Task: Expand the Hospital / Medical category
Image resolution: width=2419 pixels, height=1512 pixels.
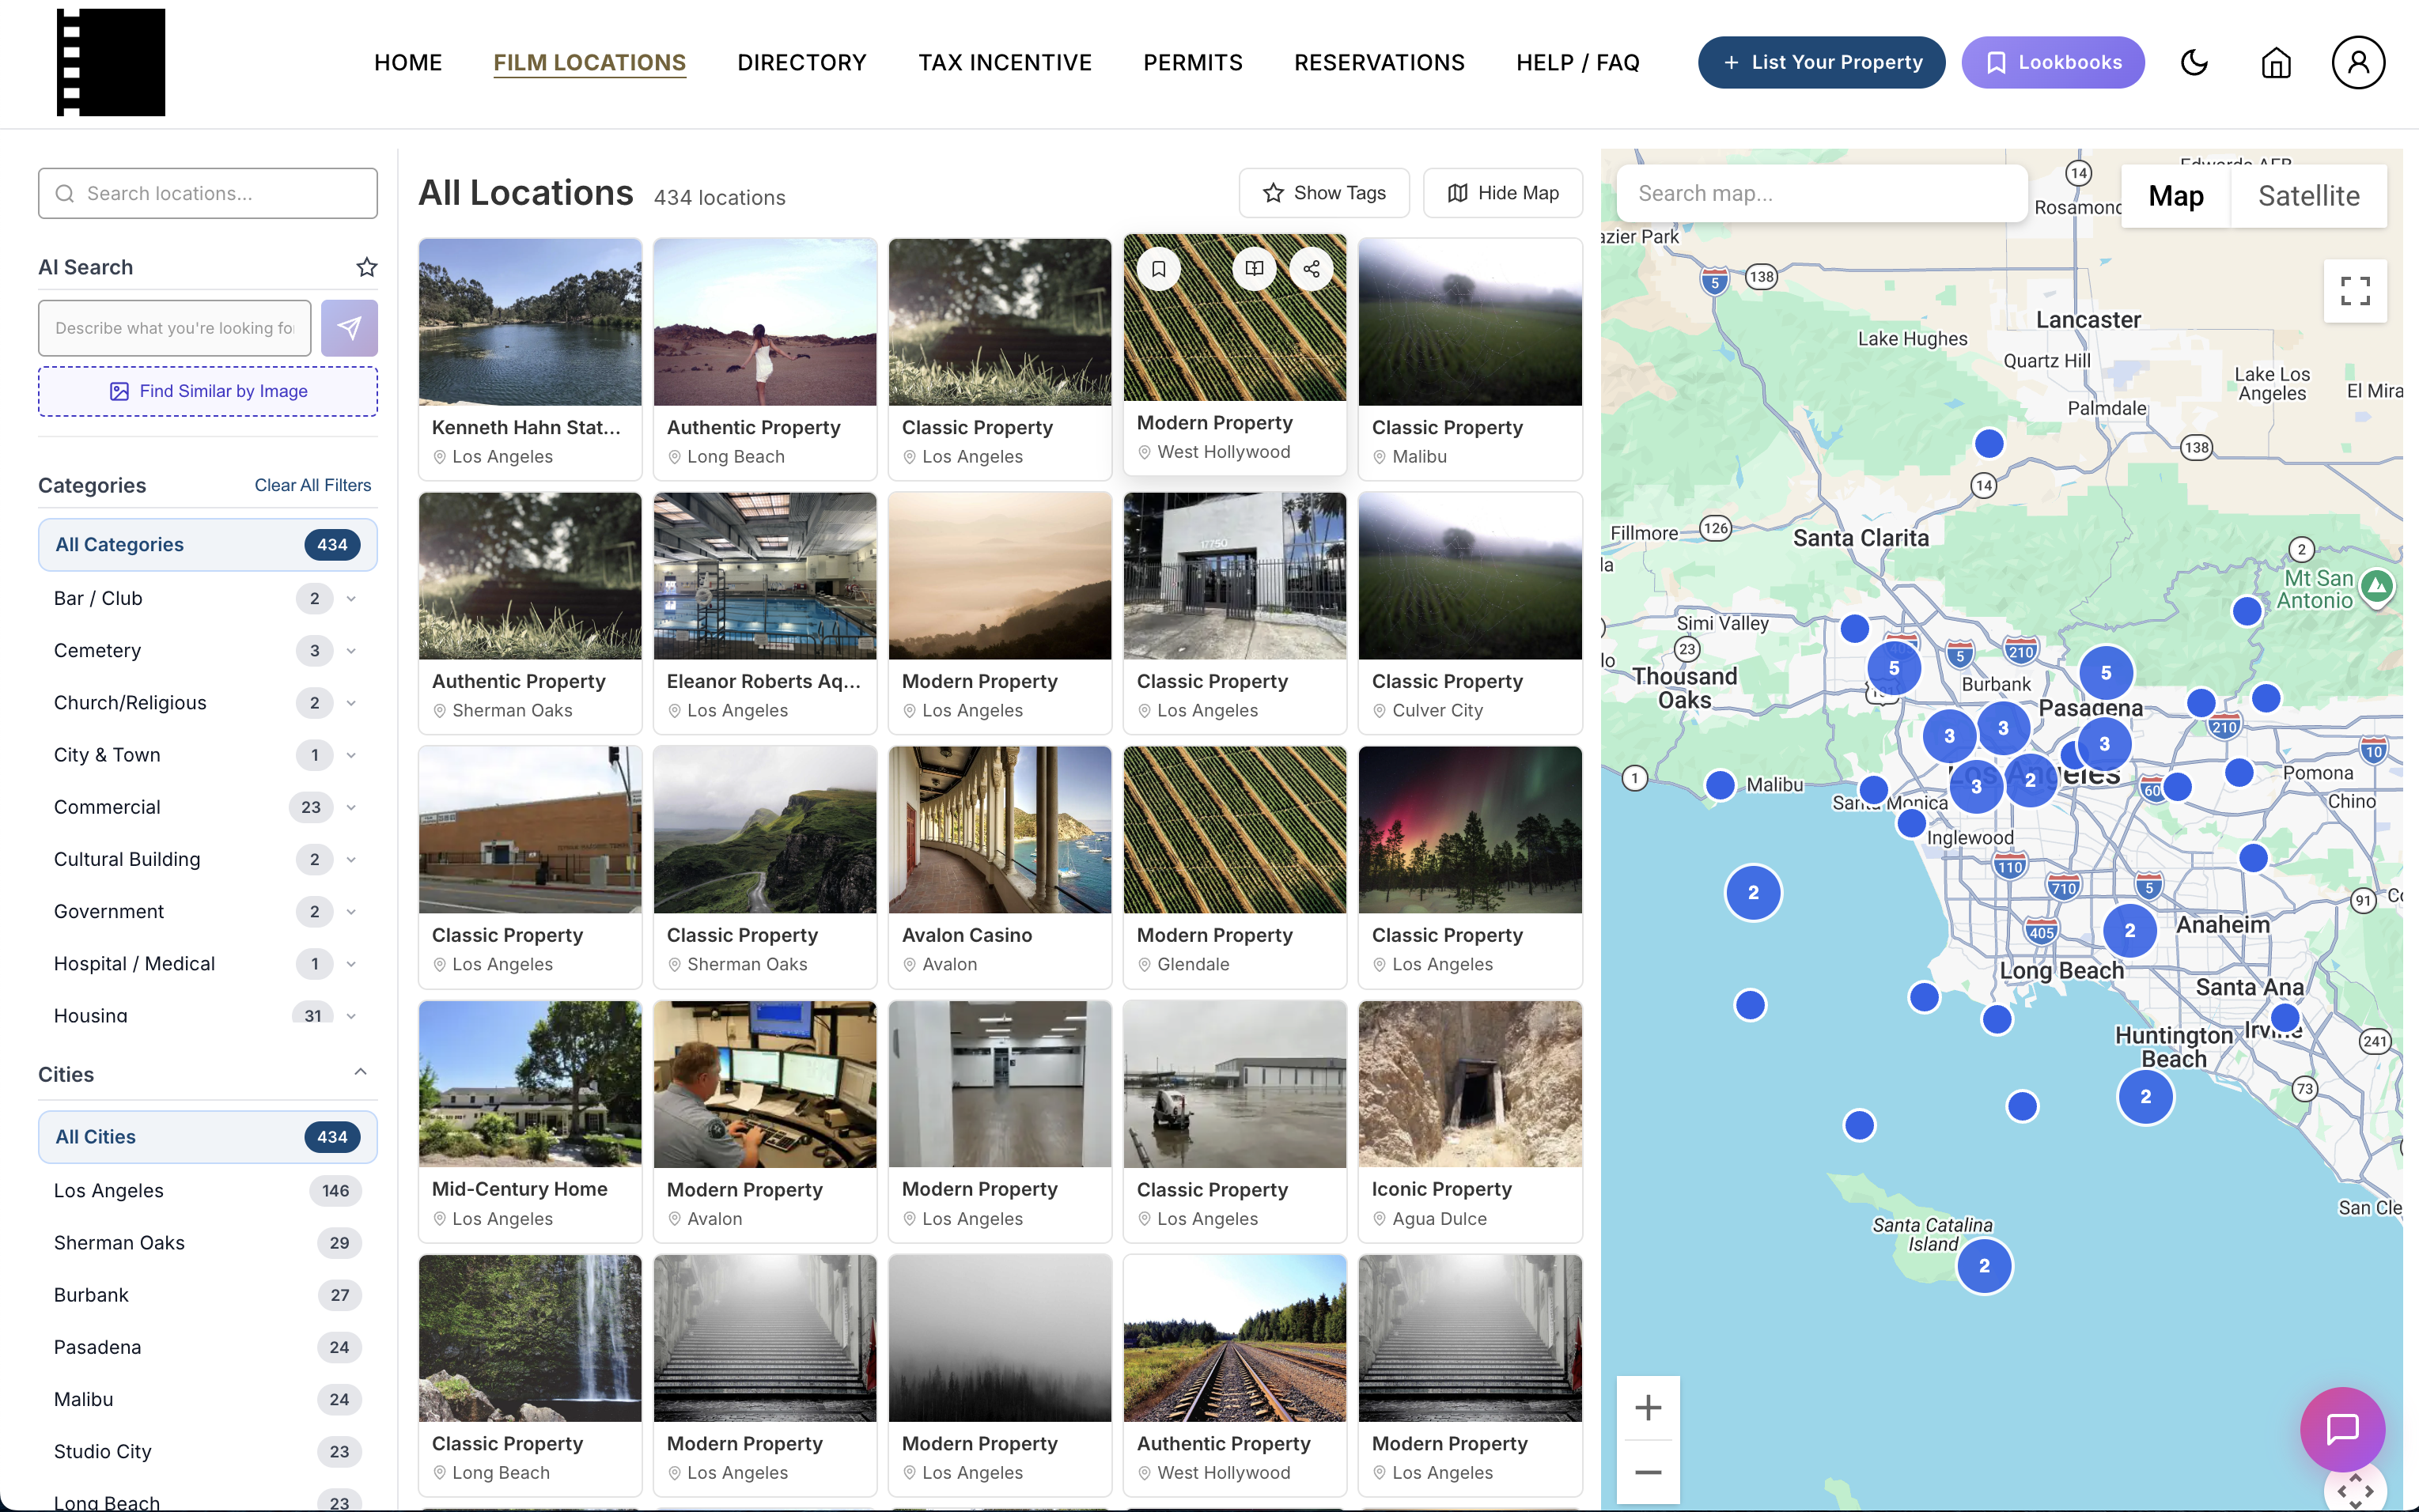Action: (351, 964)
